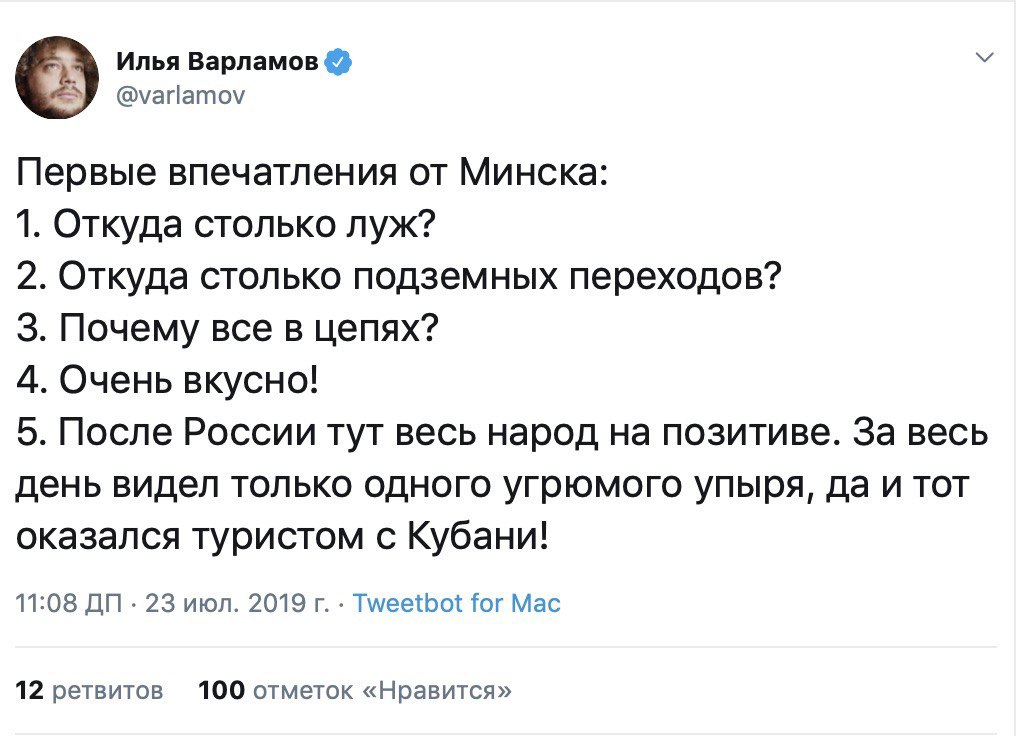Open the tweet options chevron menu
The width and height of the screenshot is (1028, 736).
click(984, 60)
